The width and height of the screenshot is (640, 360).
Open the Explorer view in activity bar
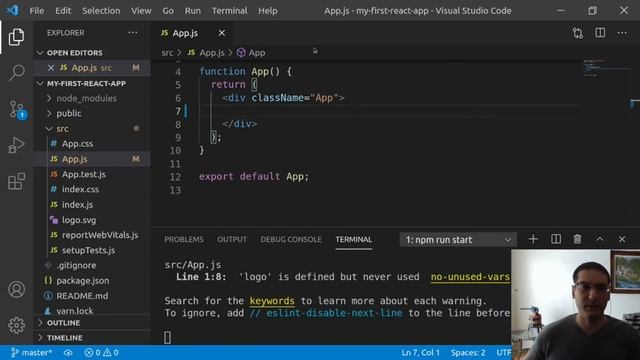pos(16,37)
